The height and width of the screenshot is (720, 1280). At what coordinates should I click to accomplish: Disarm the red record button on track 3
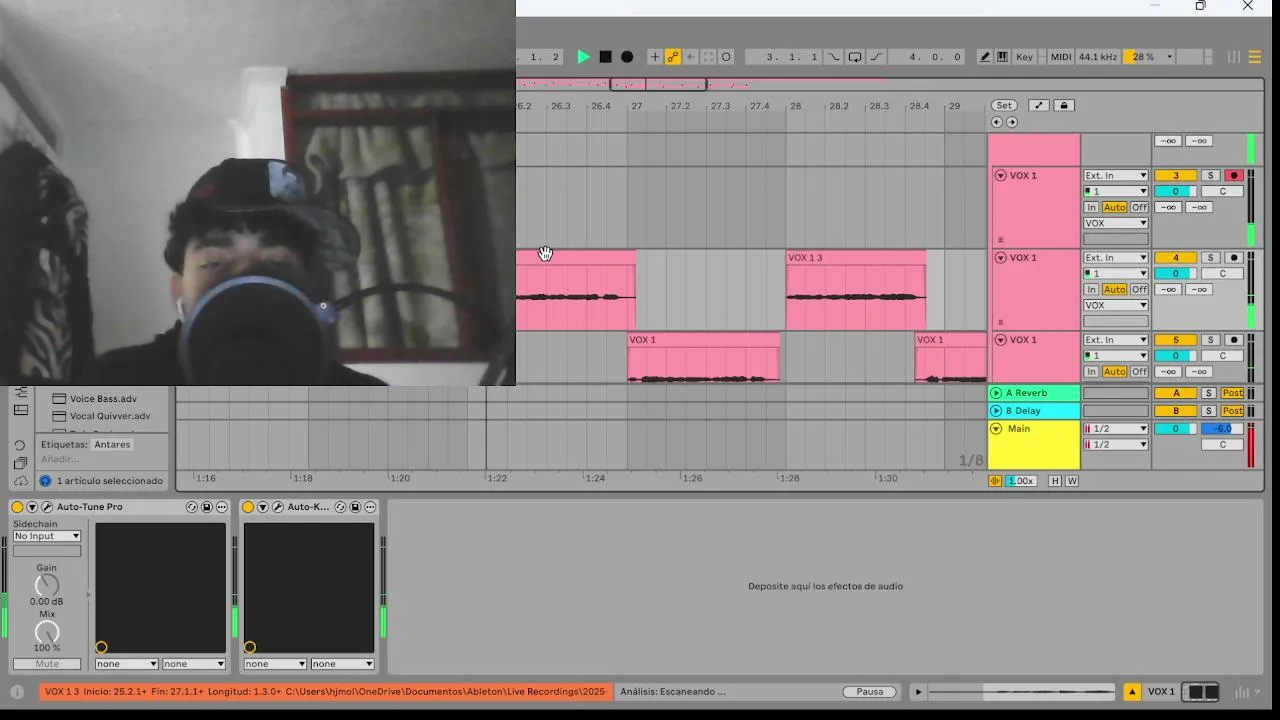[1234, 175]
